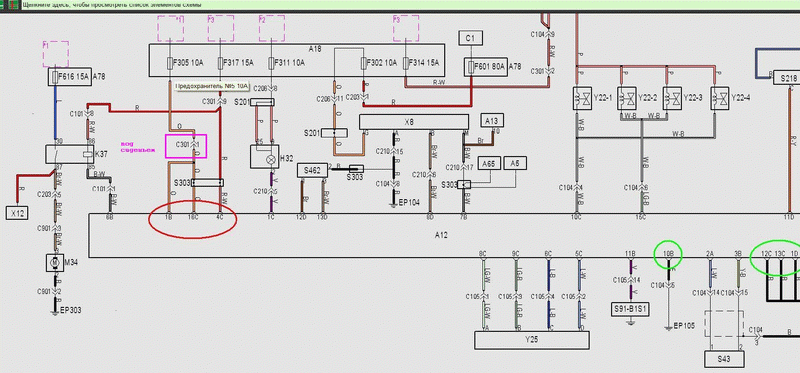The height and width of the screenshot is (373, 800).
Task: Open component A5 box
Action: [515, 163]
